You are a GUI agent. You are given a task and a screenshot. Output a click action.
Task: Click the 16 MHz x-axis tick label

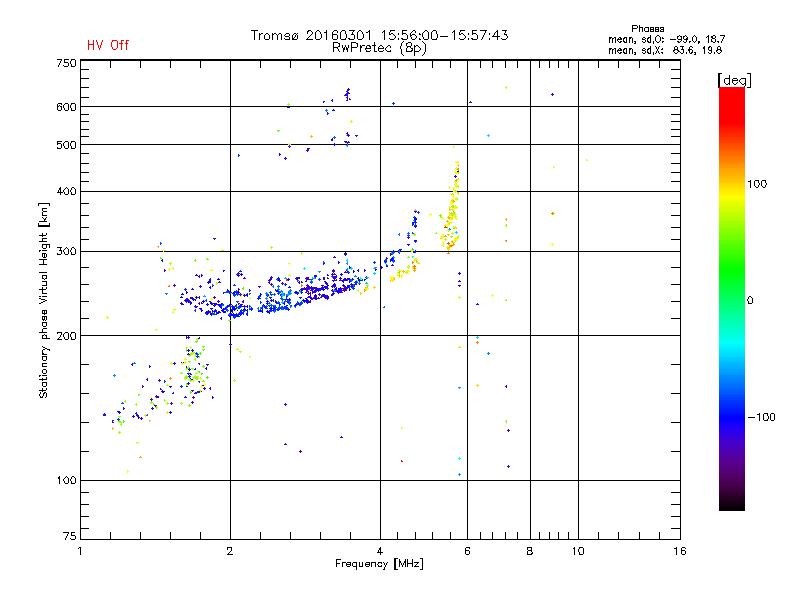pos(680,551)
